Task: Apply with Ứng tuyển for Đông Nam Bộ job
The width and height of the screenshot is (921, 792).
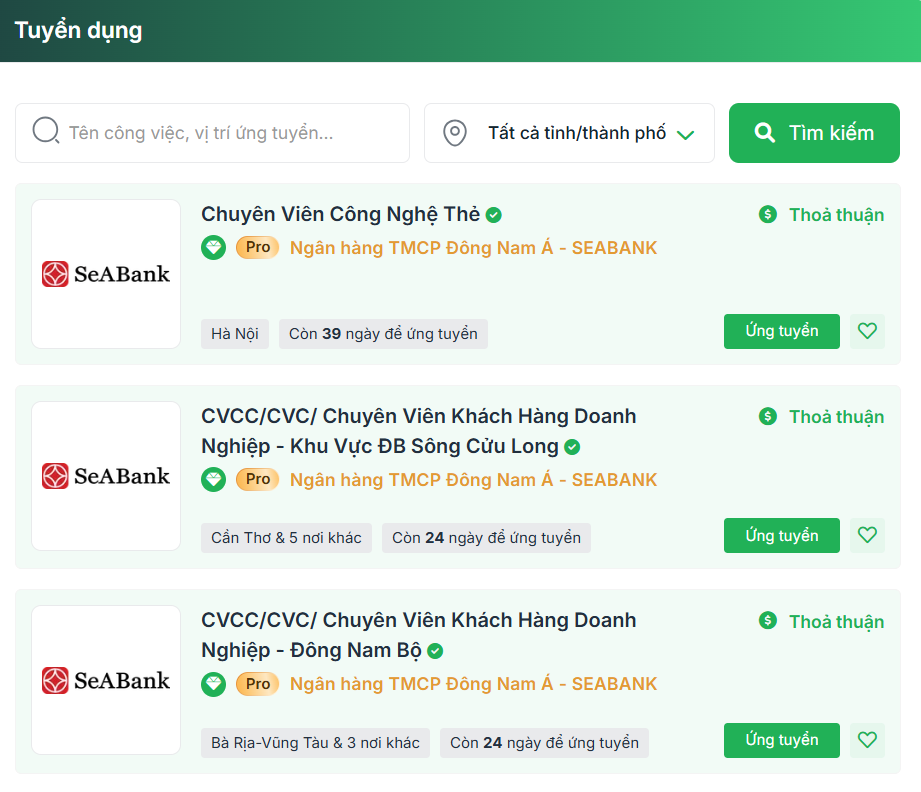Action: [782, 740]
